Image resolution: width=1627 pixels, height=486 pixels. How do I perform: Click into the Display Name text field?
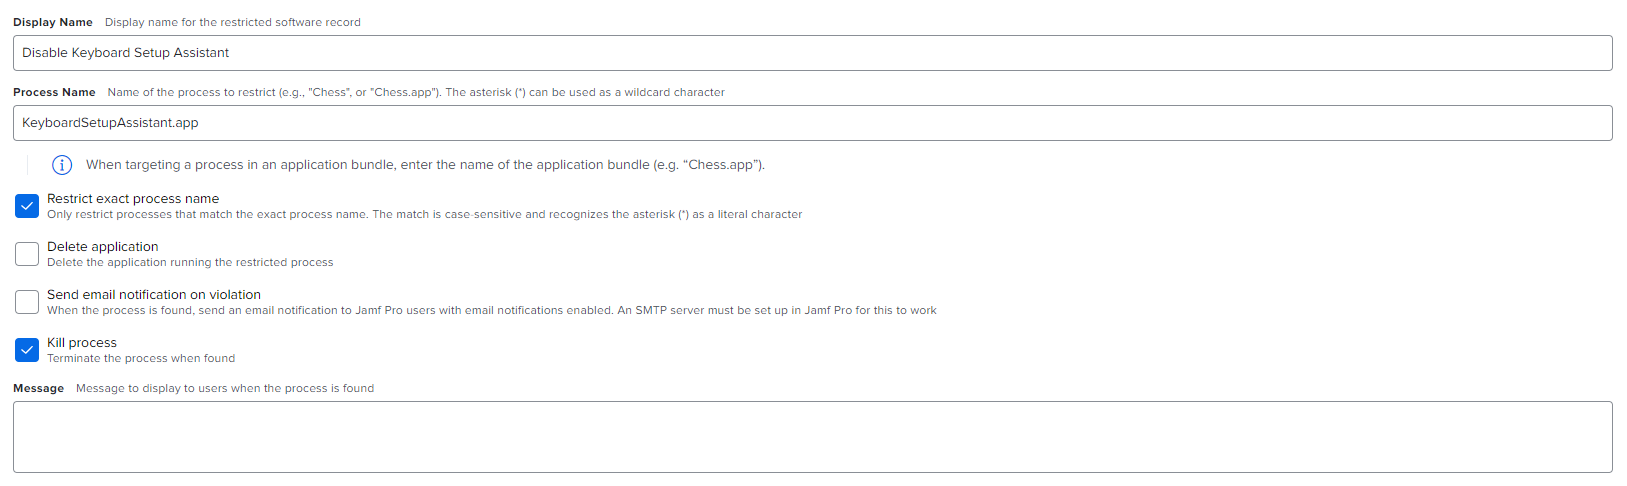(x=812, y=53)
